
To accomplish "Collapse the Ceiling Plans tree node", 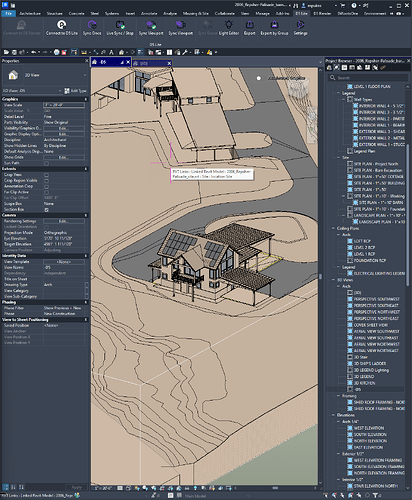I will coord(333,228).
